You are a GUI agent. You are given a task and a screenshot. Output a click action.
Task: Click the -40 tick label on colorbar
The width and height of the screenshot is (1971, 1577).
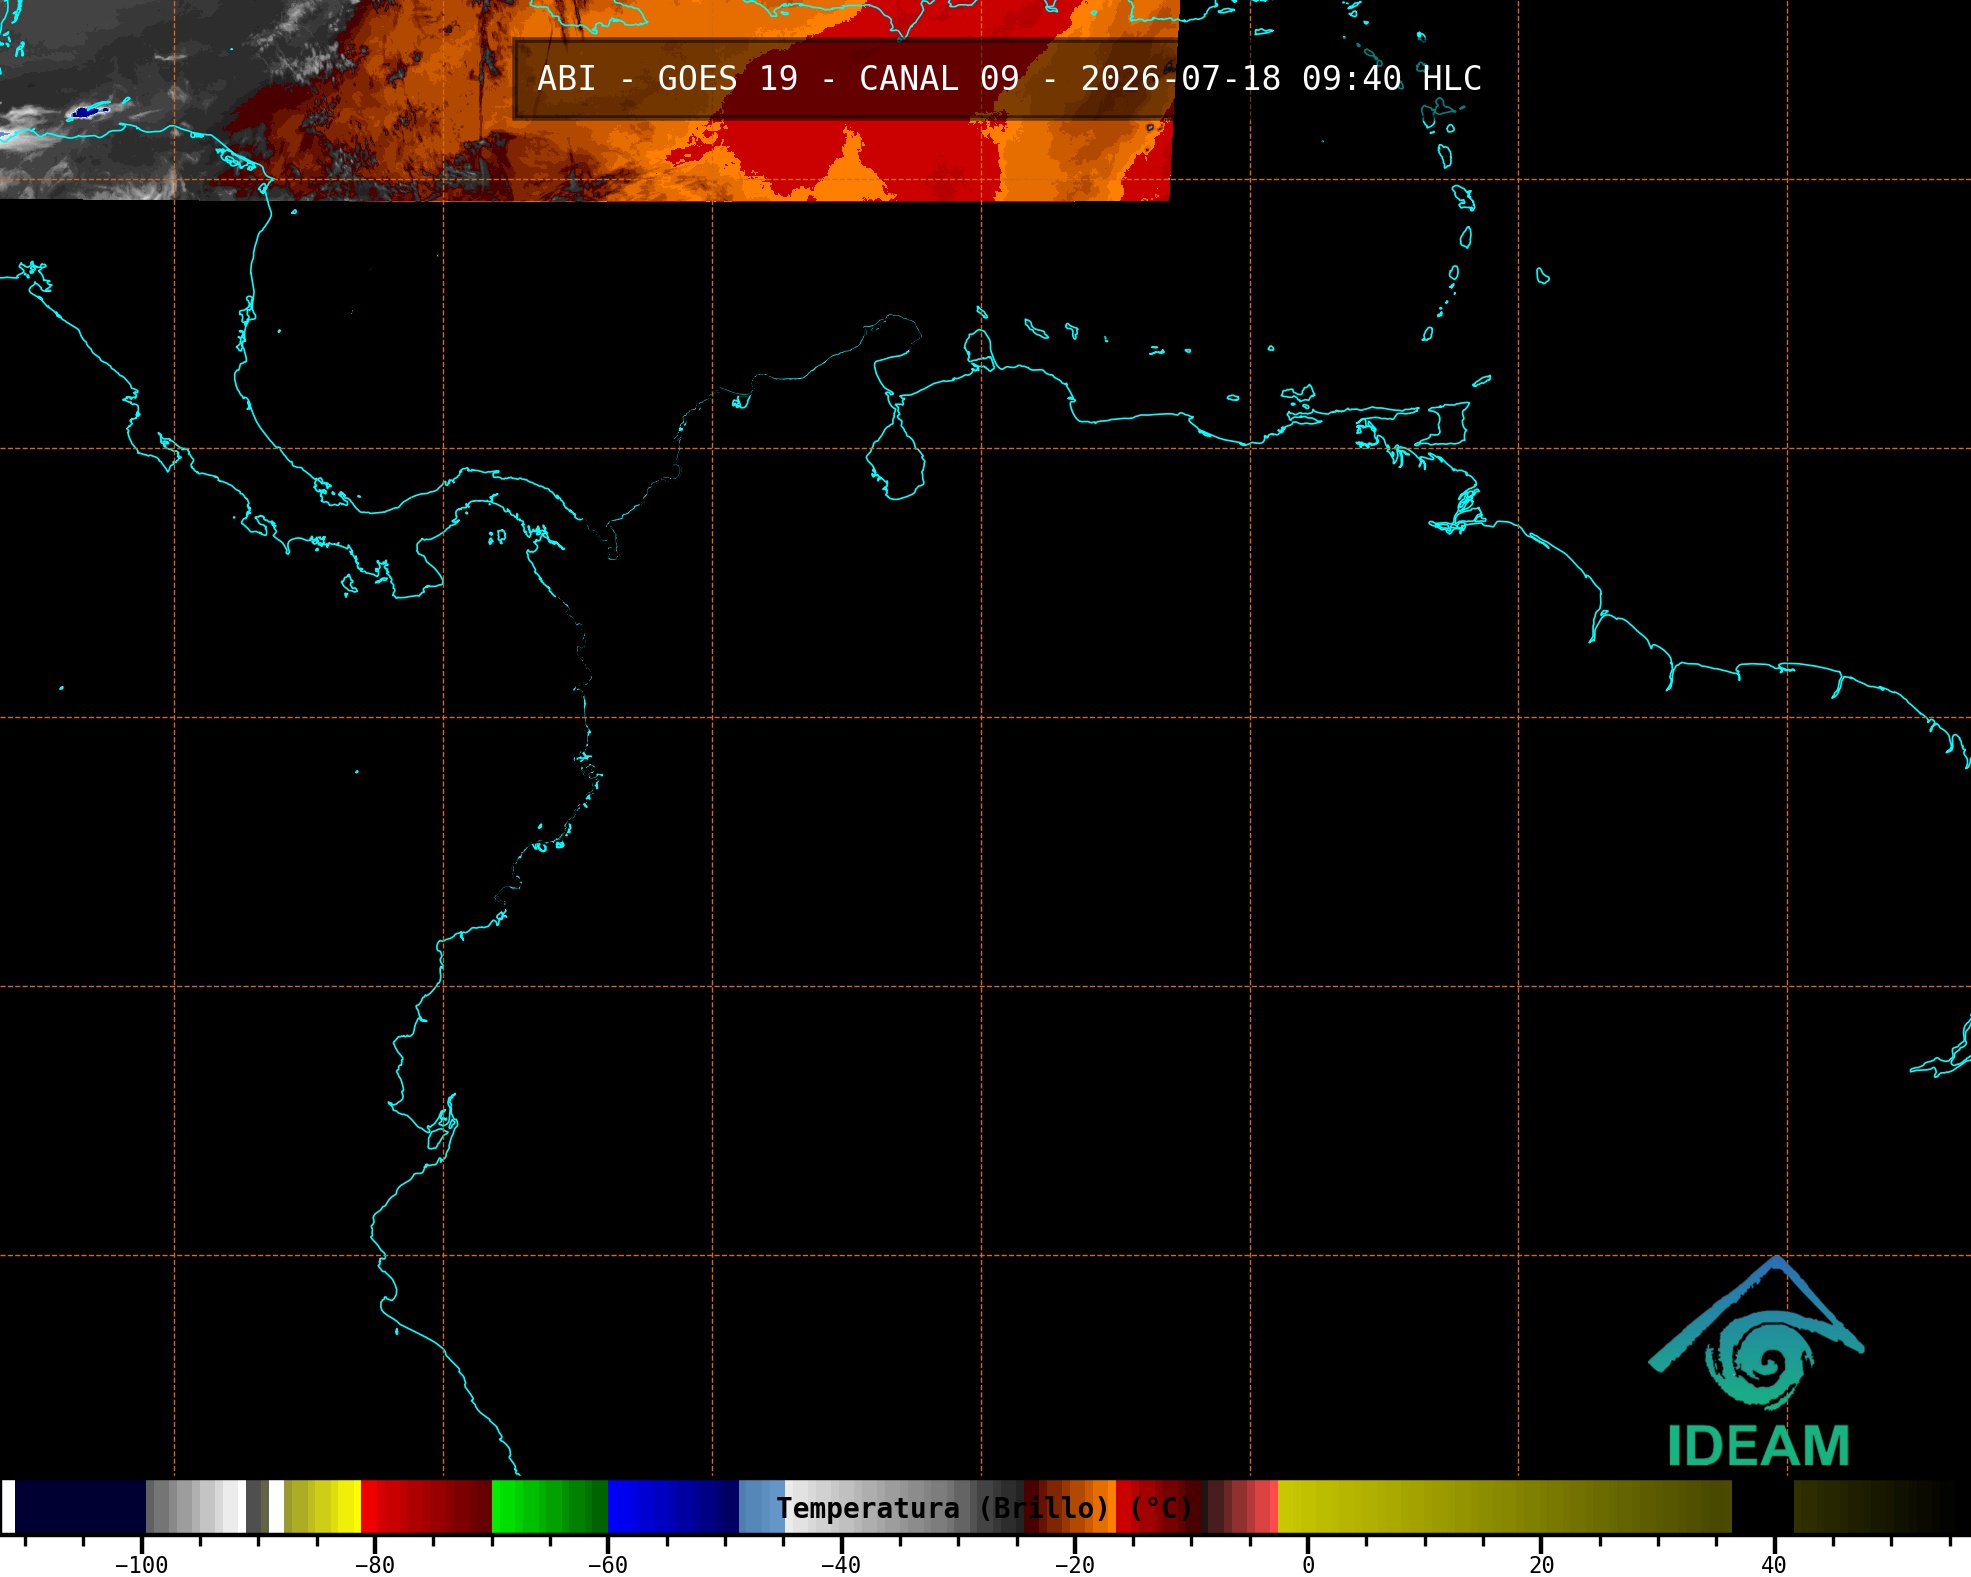(x=840, y=1565)
